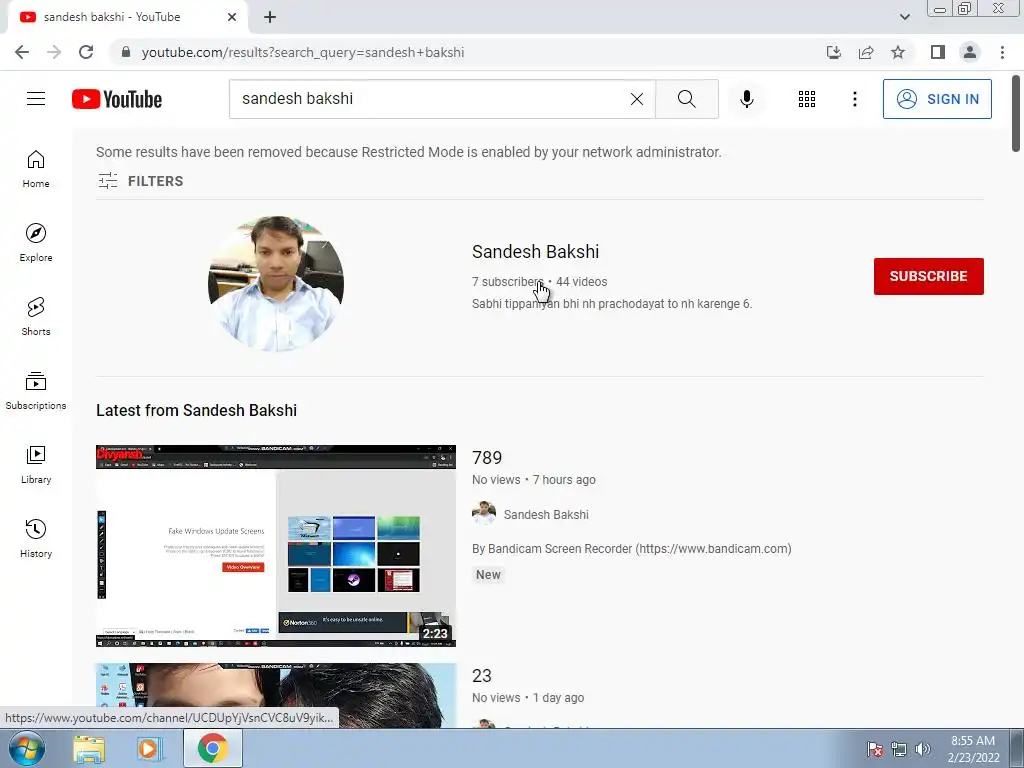This screenshot has height=768, width=1024.
Task: Open the YouTube apps grid icon
Action: (807, 99)
